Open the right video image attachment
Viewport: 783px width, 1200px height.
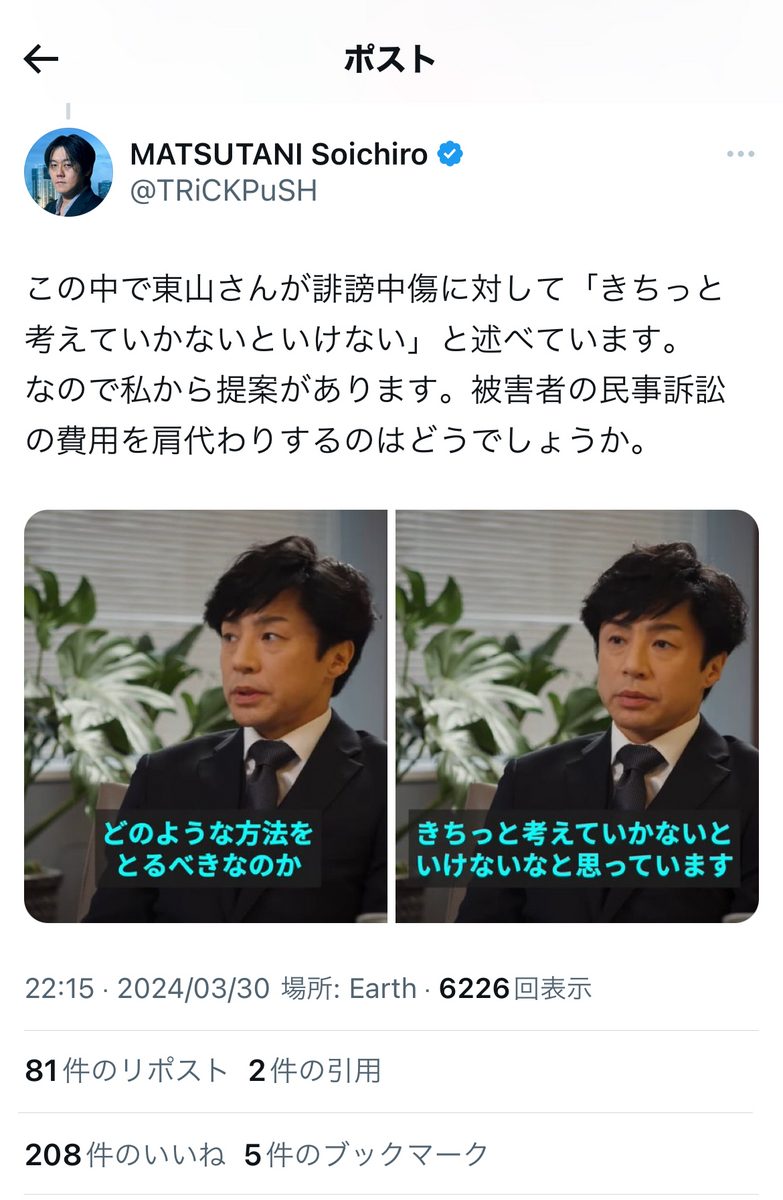pos(577,716)
